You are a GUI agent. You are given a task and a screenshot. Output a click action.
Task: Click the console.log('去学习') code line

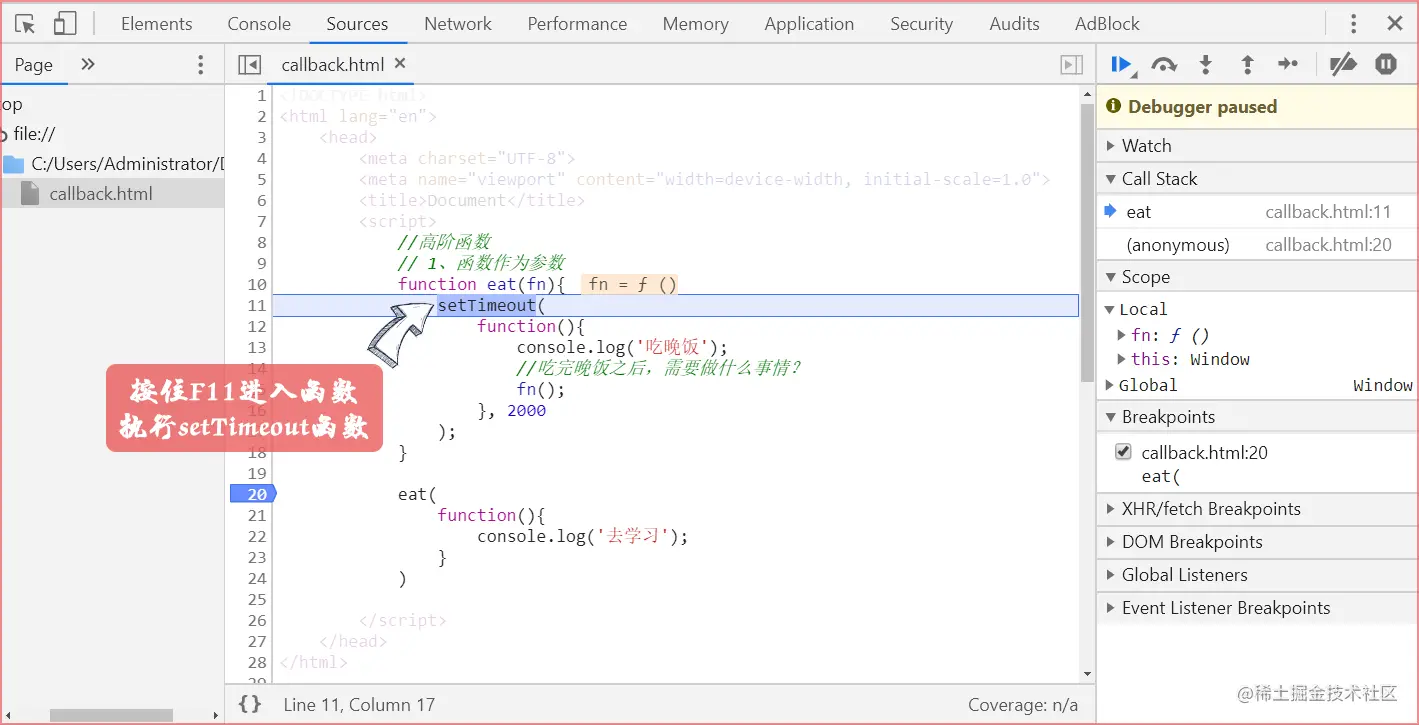[583, 536]
